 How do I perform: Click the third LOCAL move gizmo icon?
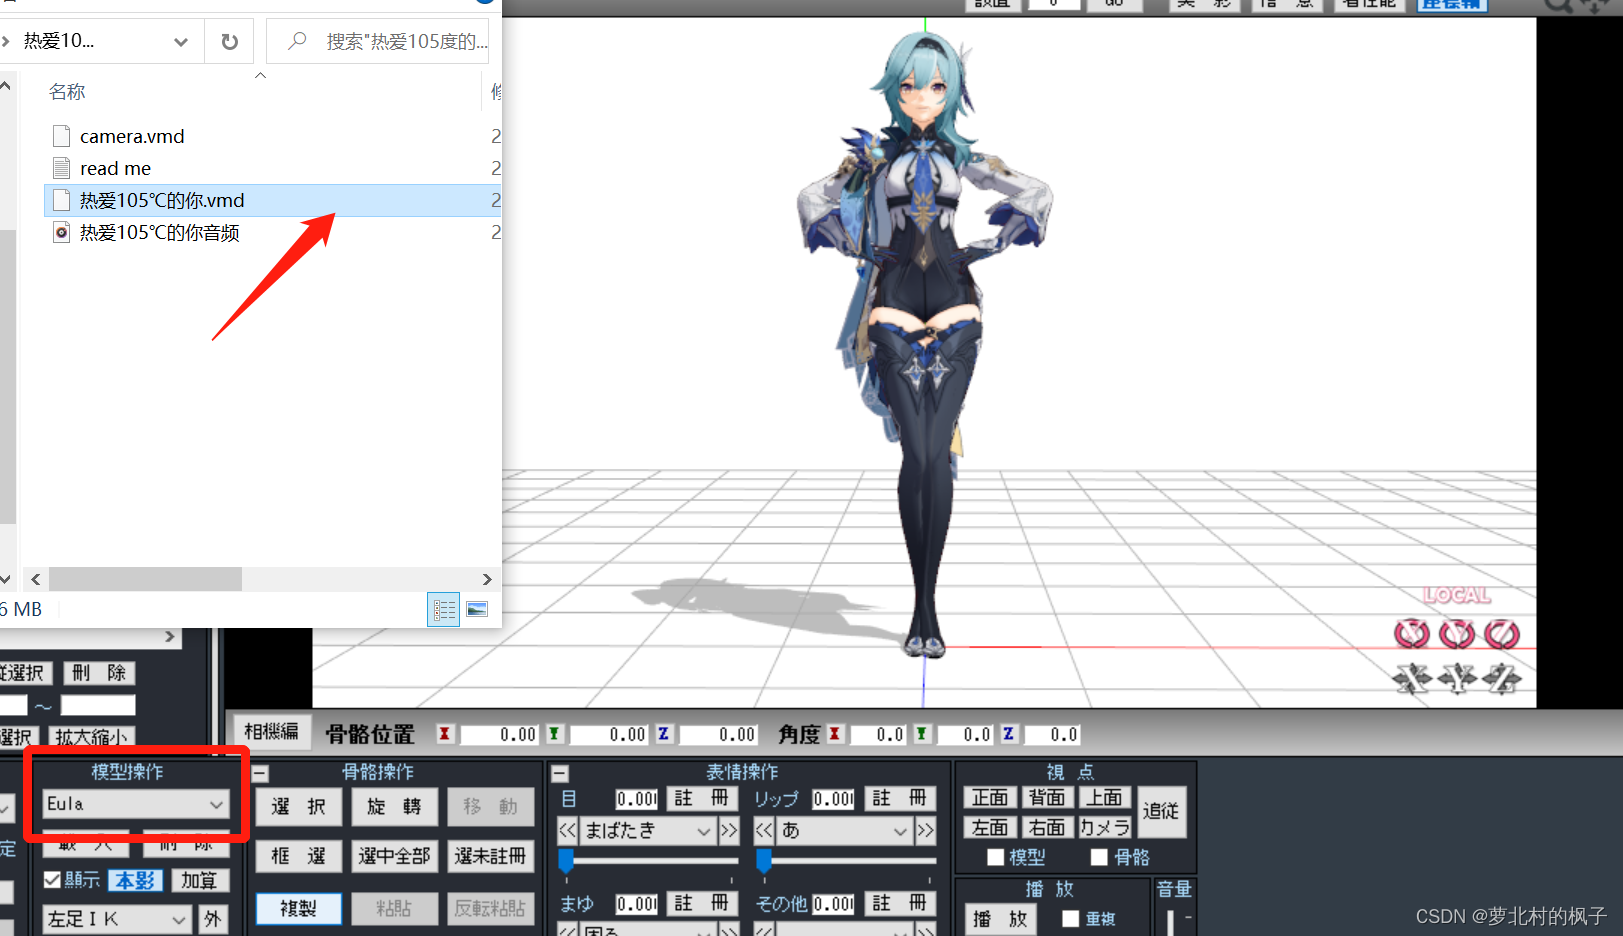tap(1502, 679)
